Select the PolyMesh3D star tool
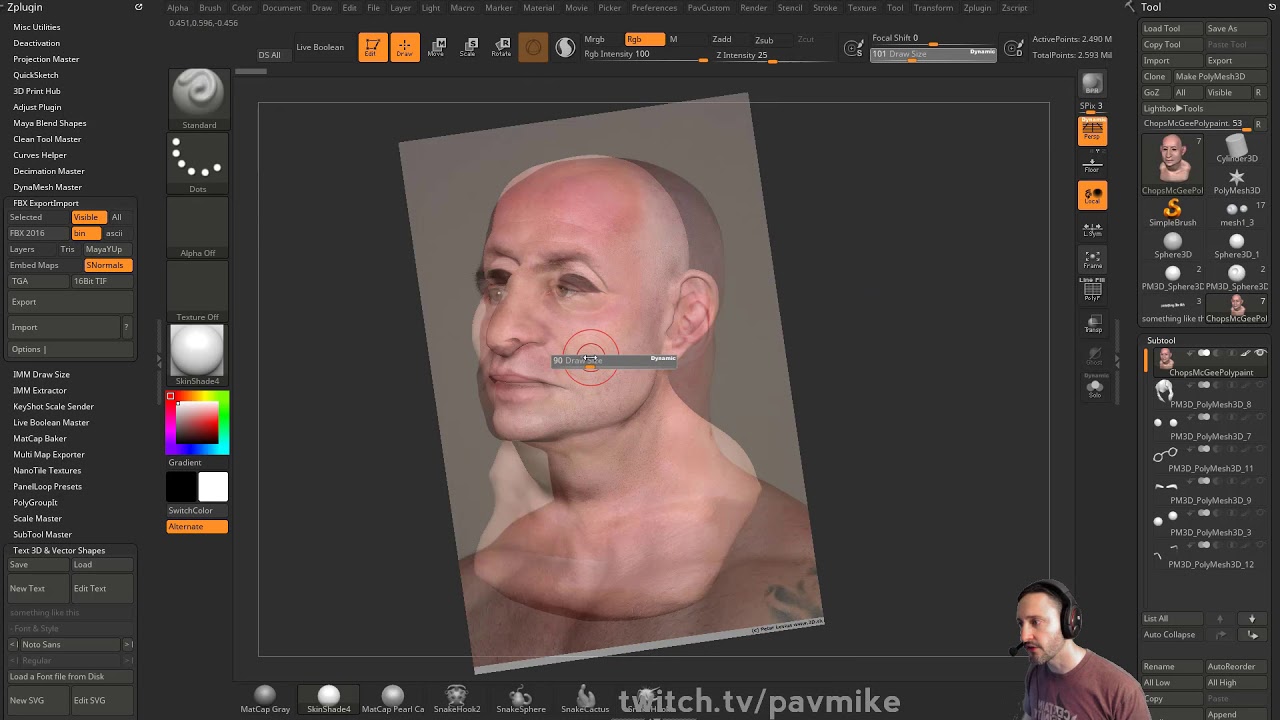This screenshot has height=720, width=1280. pyautogui.click(x=1237, y=181)
